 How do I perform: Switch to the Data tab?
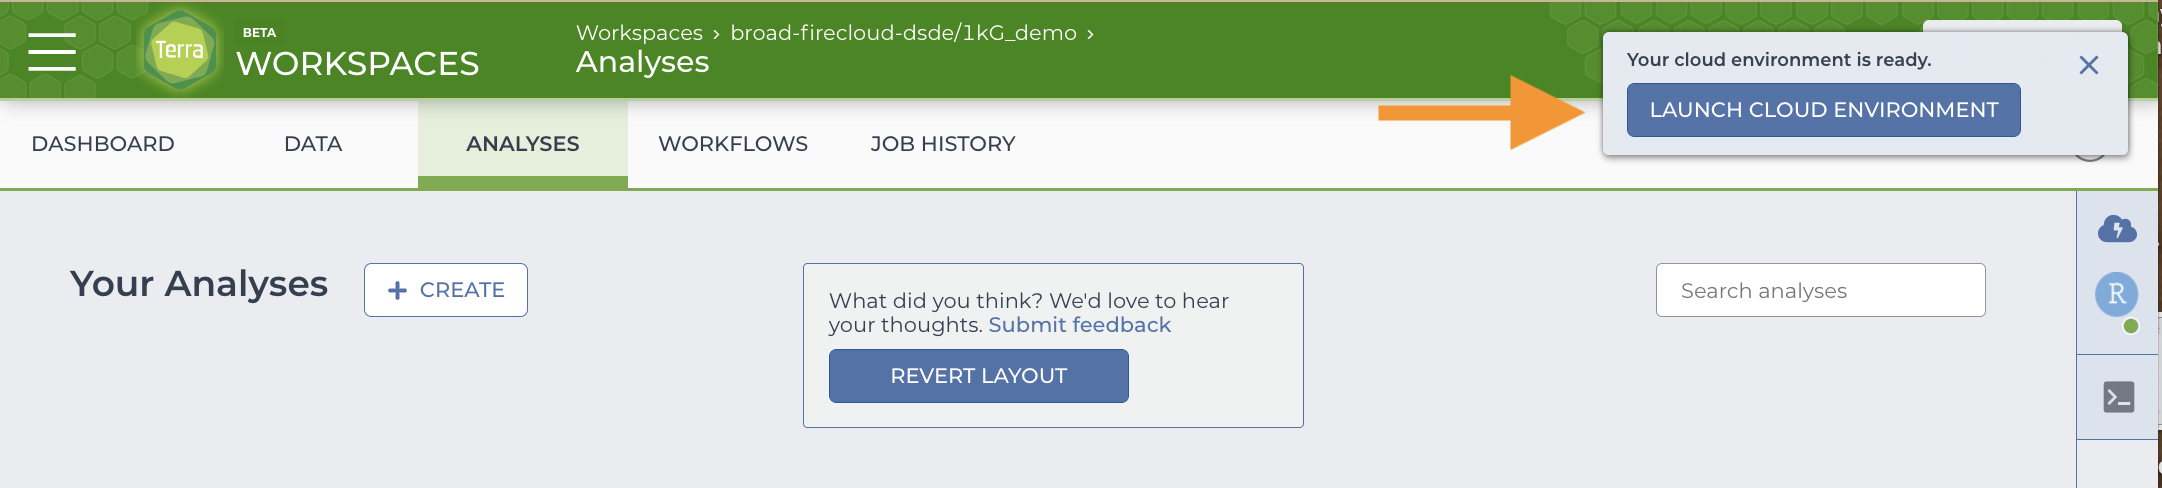313,144
